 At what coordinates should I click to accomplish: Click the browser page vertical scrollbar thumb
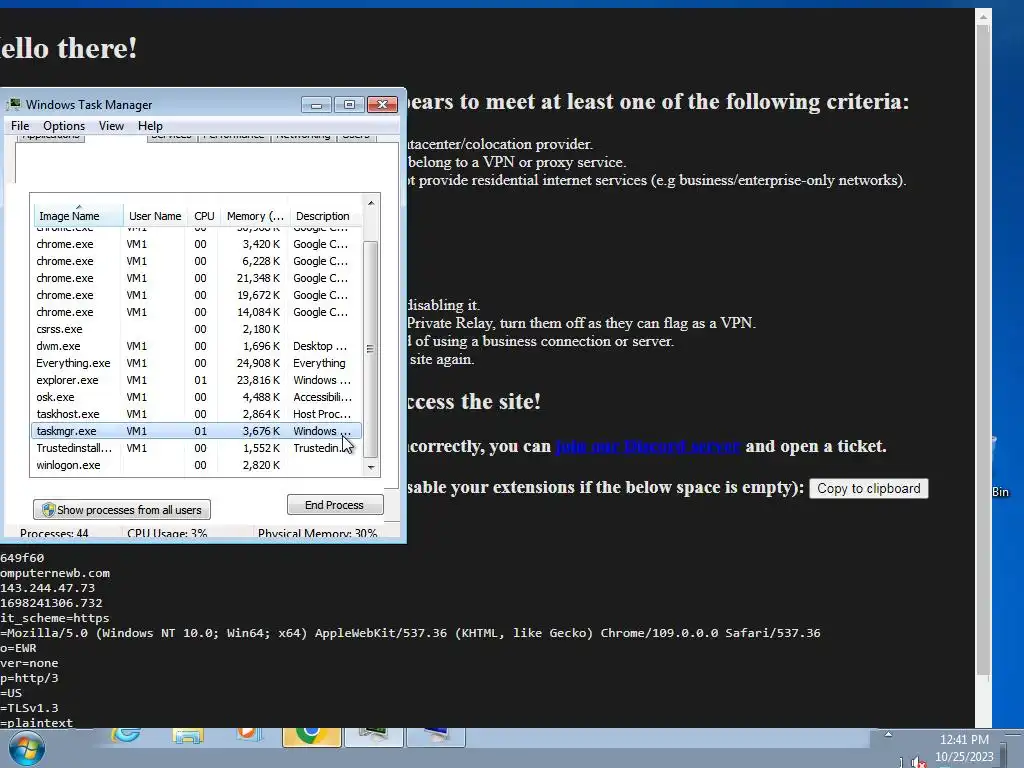click(984, 352)
